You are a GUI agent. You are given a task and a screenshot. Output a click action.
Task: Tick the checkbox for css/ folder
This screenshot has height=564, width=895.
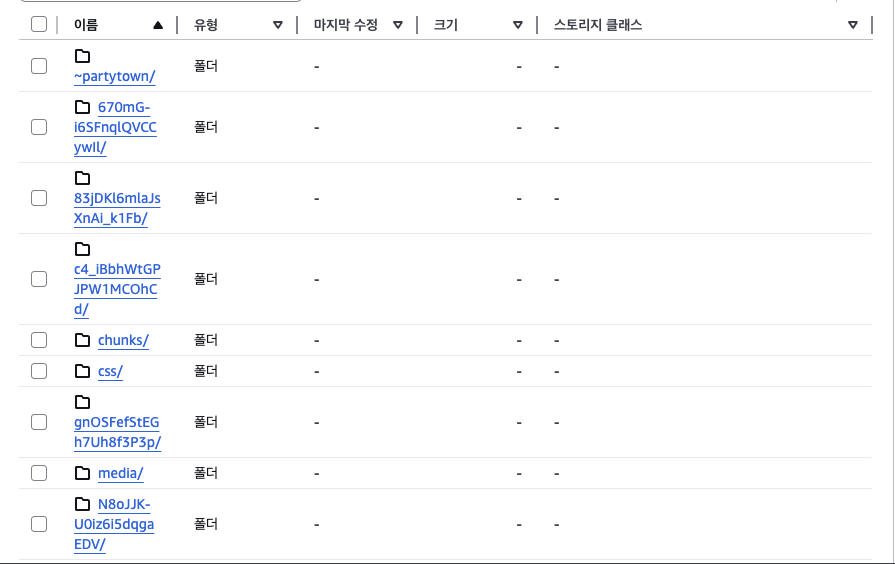tap(39, 371)
